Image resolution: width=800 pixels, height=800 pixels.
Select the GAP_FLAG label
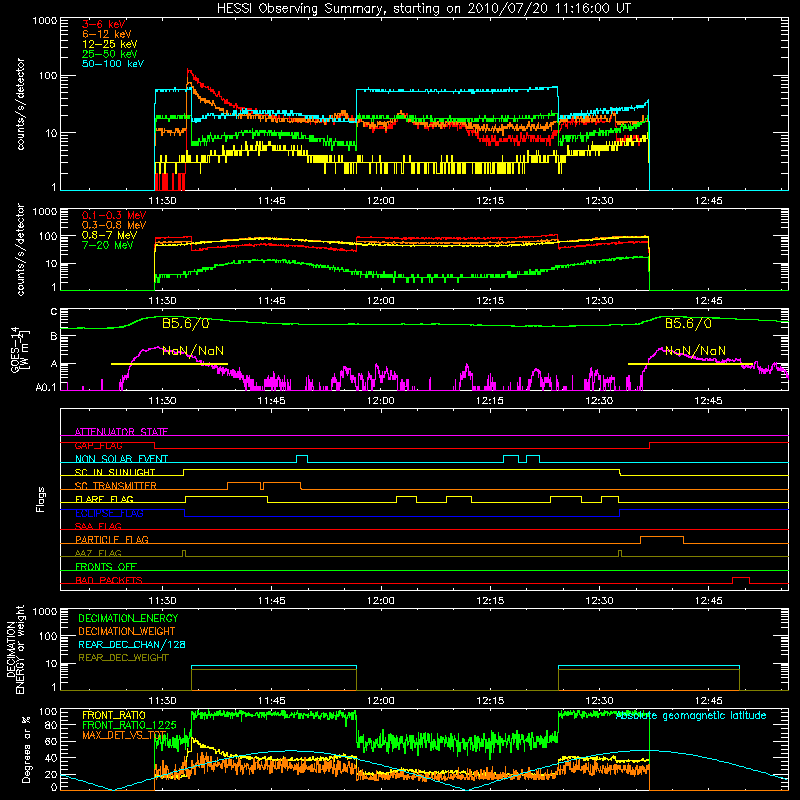pyautogui.click(x=98, y=445)
